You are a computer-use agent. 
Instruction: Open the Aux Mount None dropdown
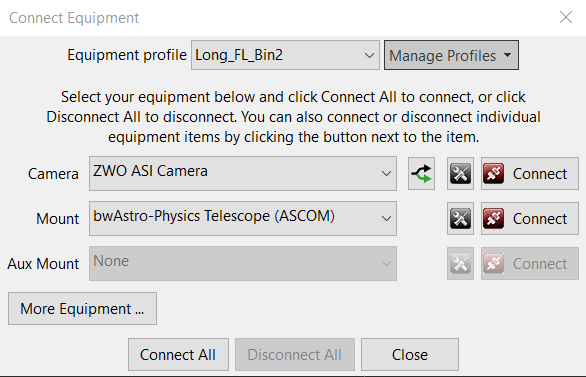point(243,263)
